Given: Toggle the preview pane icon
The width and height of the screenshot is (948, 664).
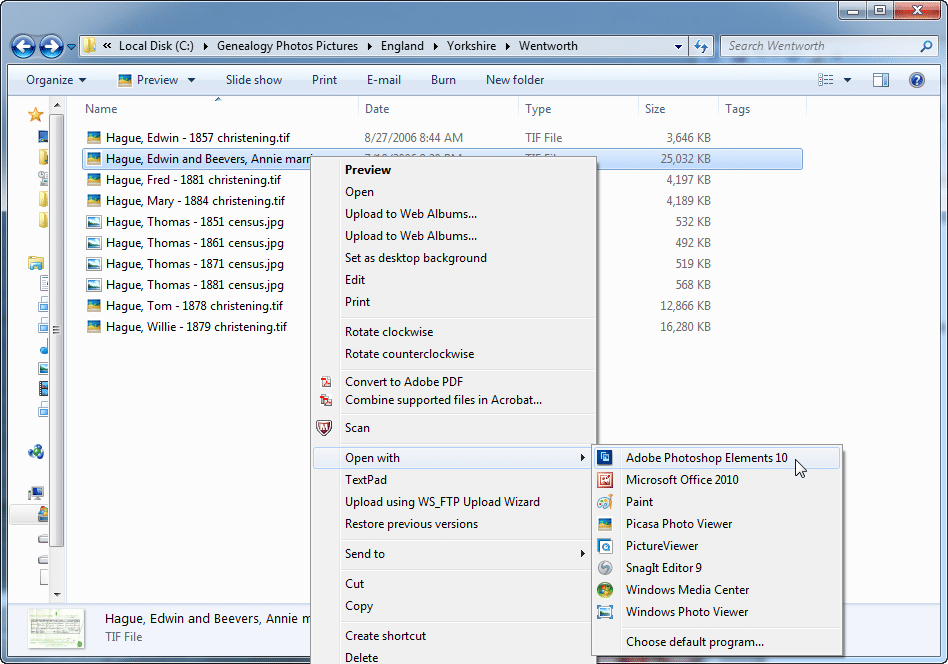Looking at the screenshot, I should 881,80.
